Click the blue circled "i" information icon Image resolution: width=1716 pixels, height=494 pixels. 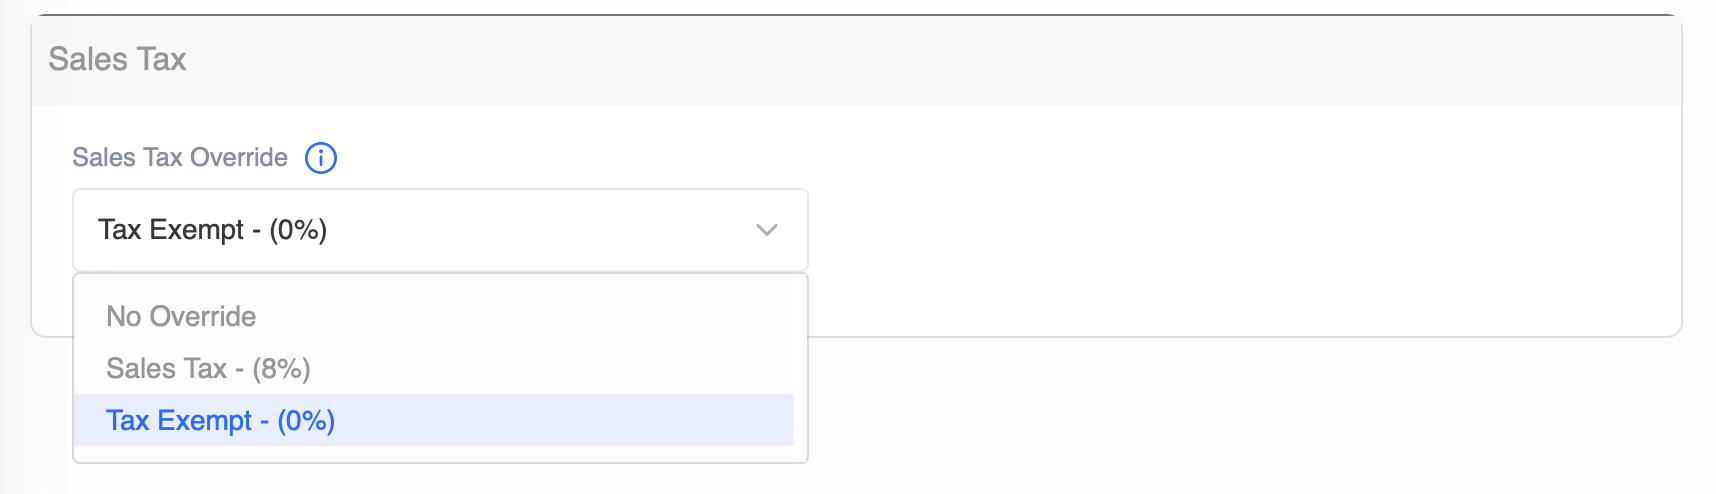pos(321,158)
